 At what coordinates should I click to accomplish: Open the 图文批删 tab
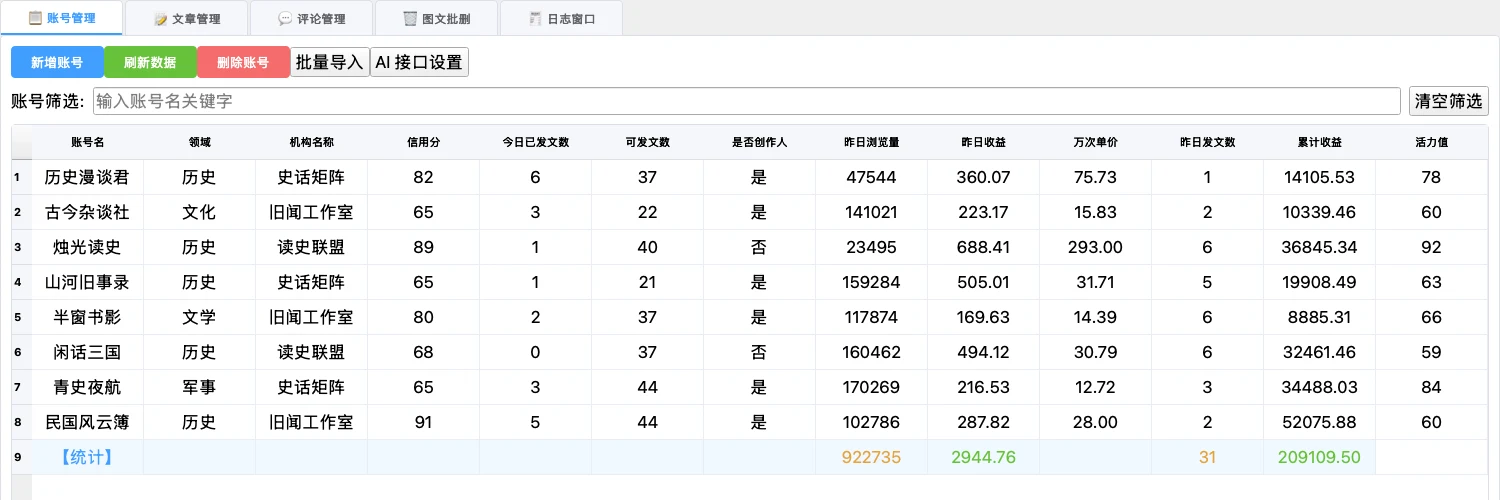click(436, 18)
